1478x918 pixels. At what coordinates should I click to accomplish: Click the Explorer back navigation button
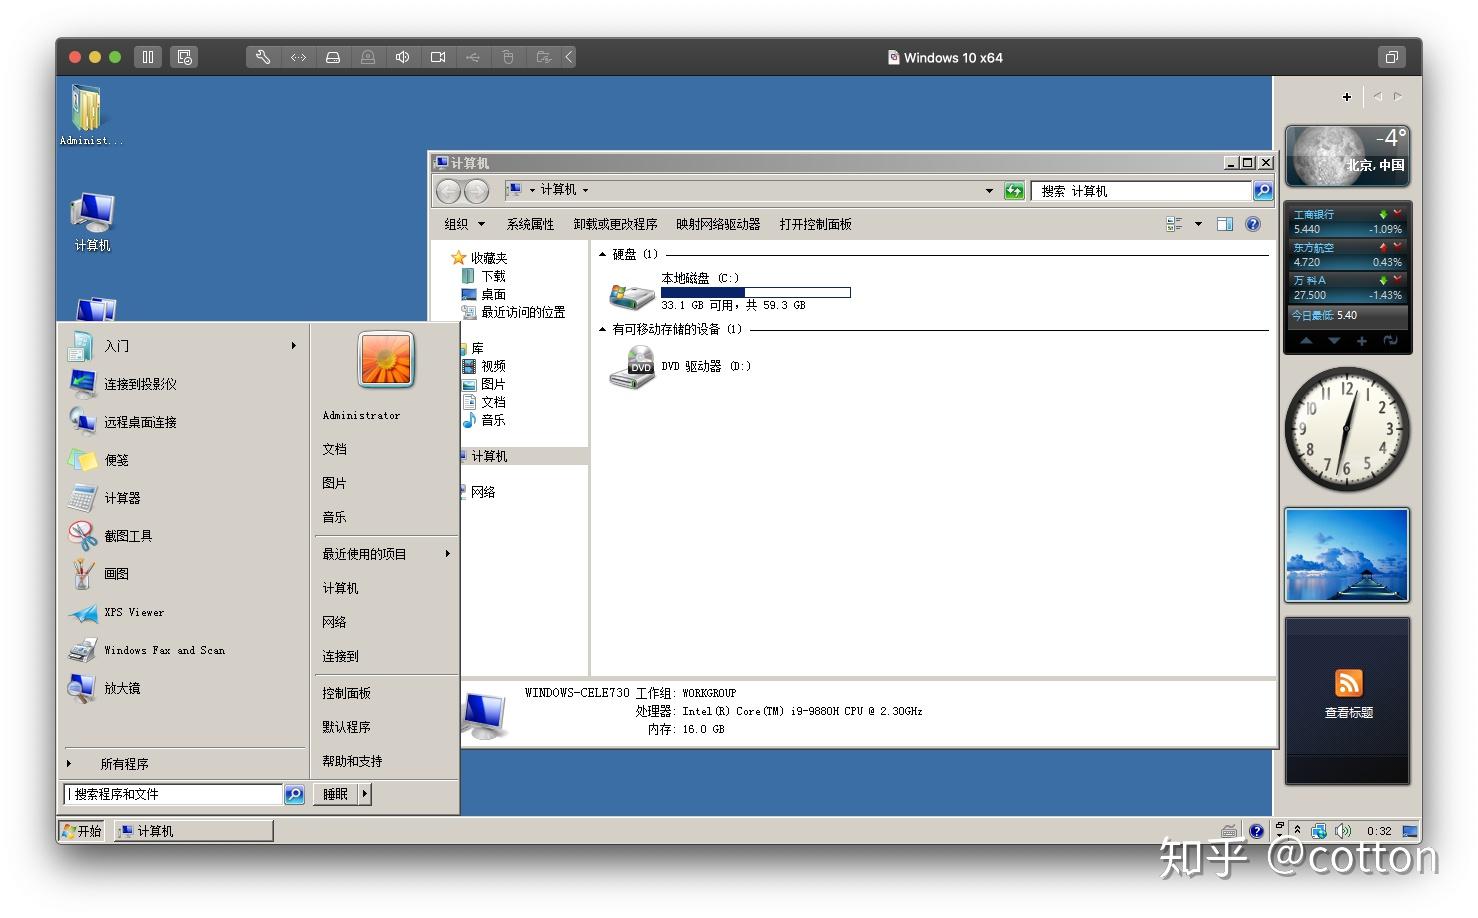click(449, 190)
